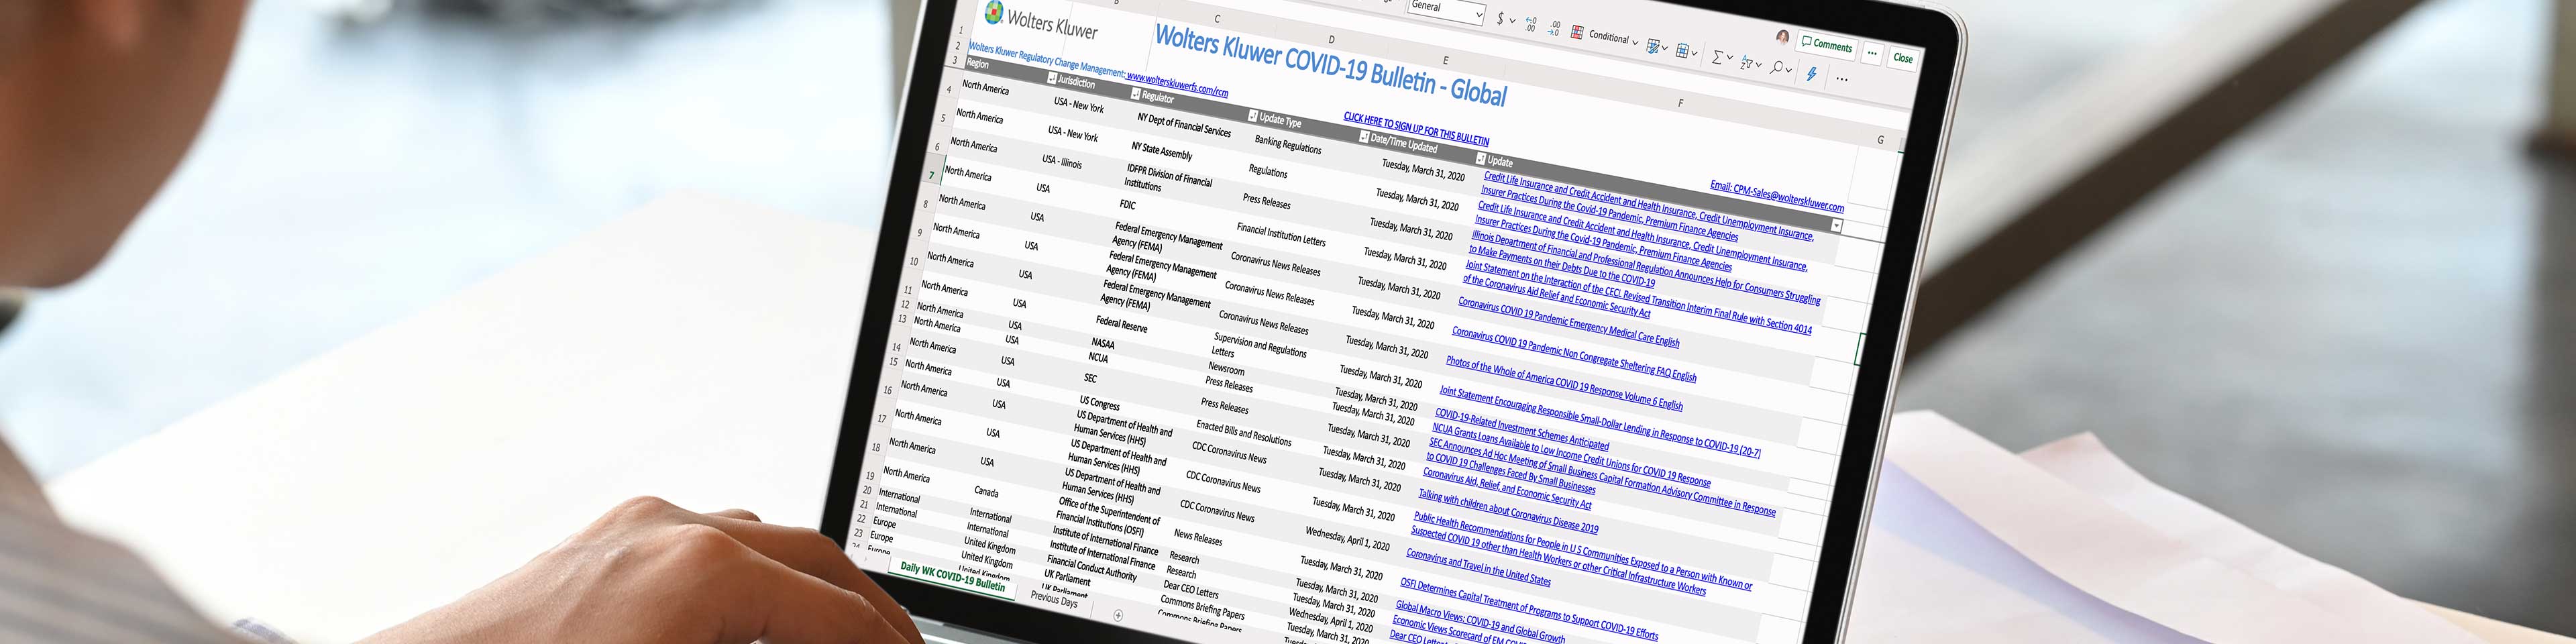This screenshot has width=2576, height=644.
Task: Open Talking with children about Coronavirus link
Action: 1508,512
